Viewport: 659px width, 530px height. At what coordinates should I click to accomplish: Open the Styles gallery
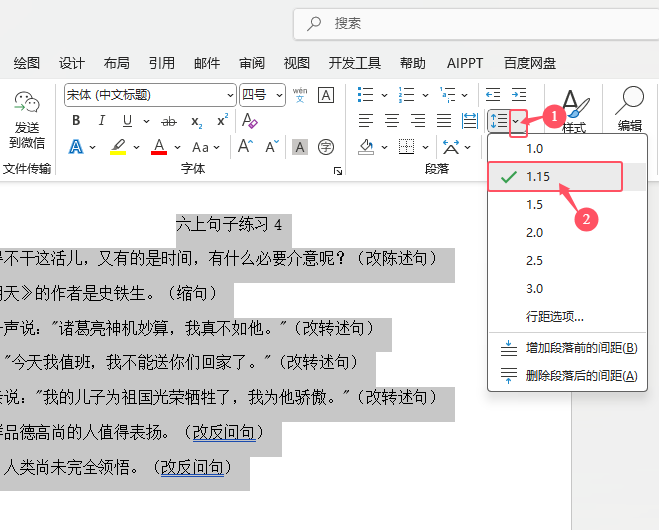click(574, 111)
